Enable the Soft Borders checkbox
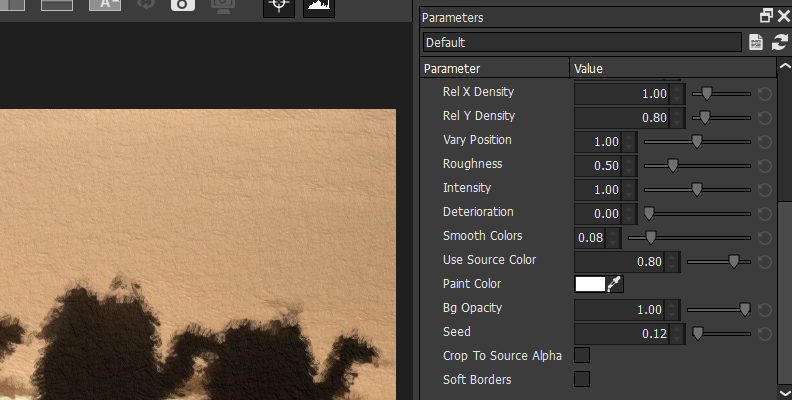The height and width of the screenshot is (400, 792). [x=582, y=379]
